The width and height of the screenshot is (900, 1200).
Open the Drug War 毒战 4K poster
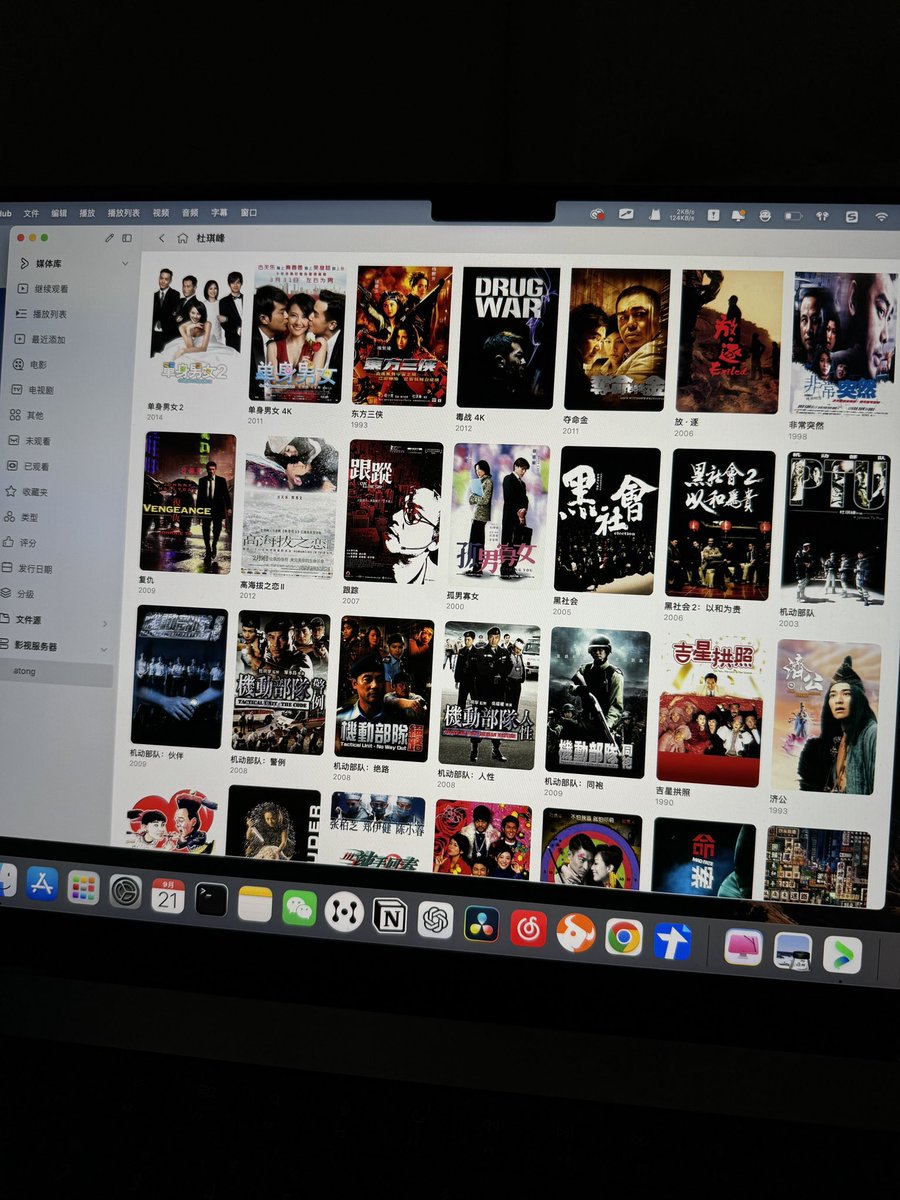click(508, 338)
